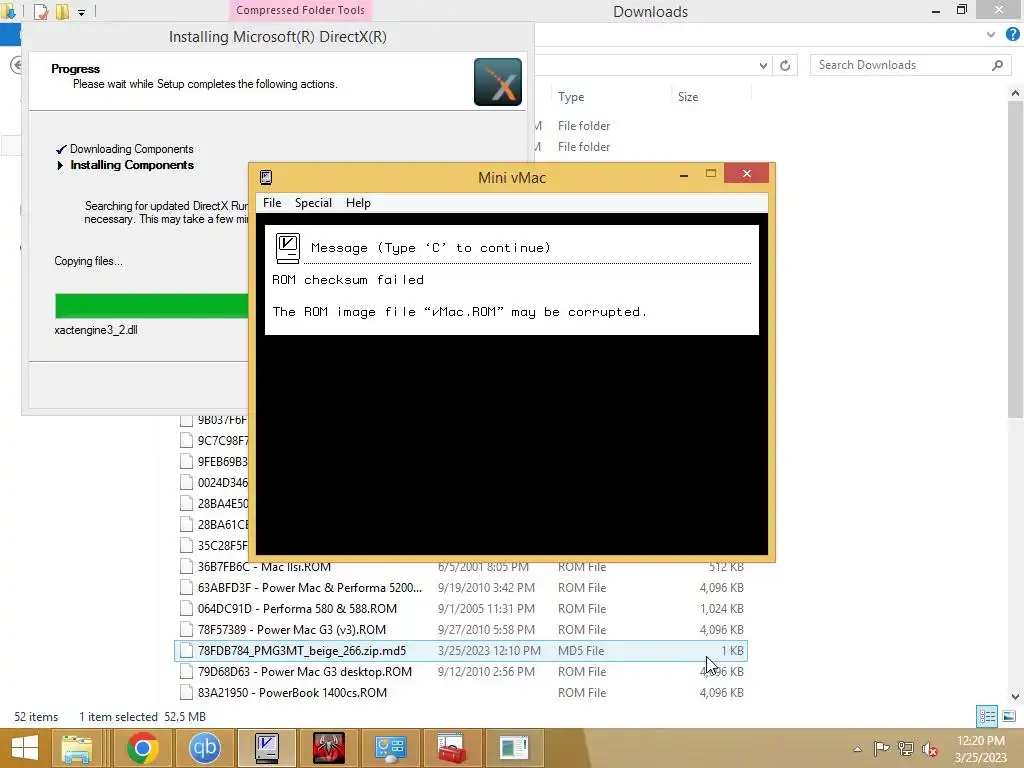Sort files by the Type column
Image resolution: width=1024 pixels, height=768 pixels.
pos(571,97)
